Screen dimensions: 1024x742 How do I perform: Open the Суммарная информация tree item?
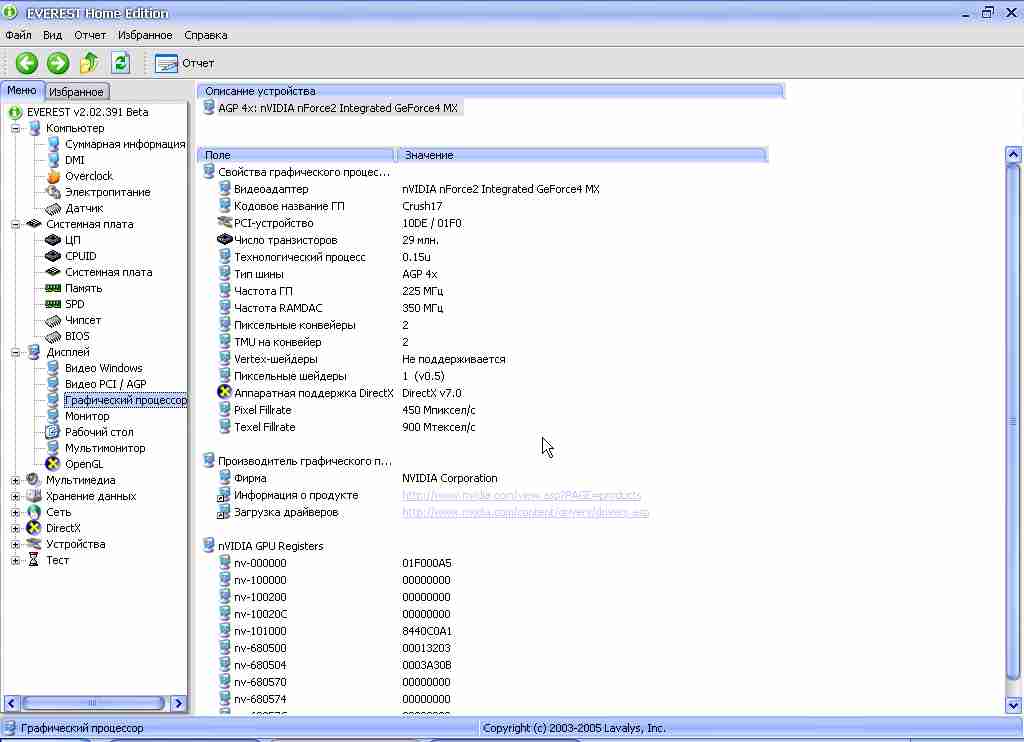click(x=125, y=144)
